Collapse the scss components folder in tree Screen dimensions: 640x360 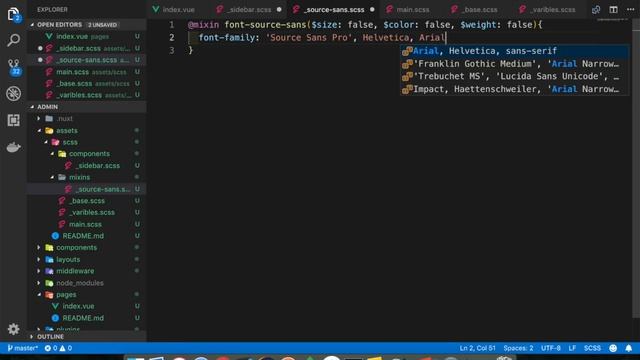click(x=86, y=154)
